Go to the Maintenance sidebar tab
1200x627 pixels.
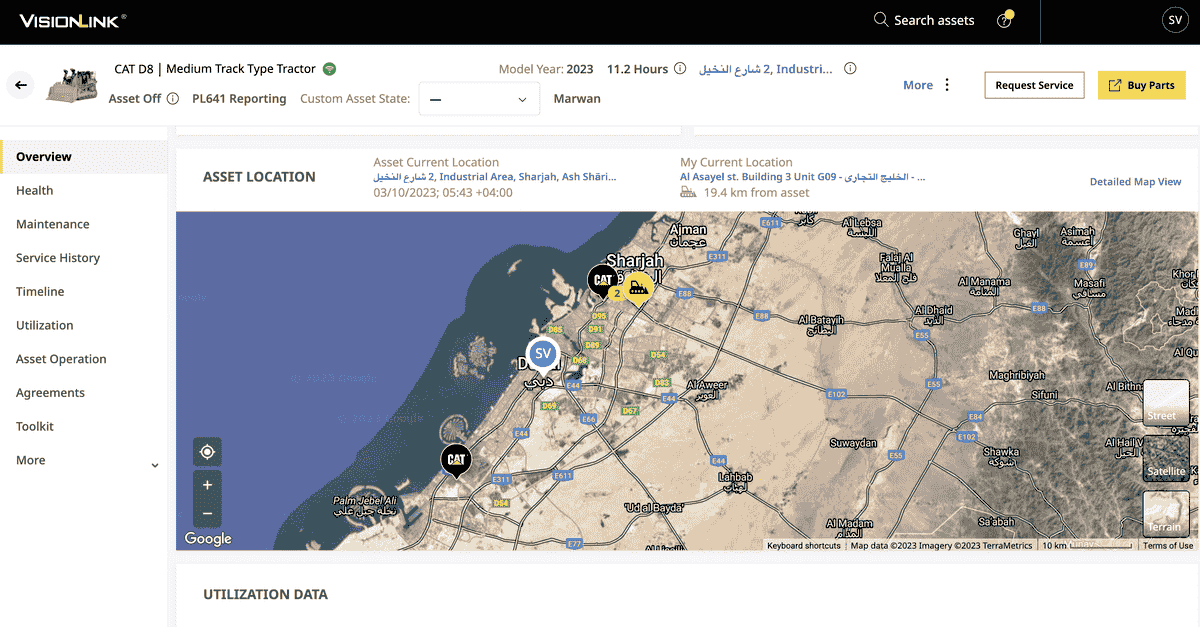point(53,225)
